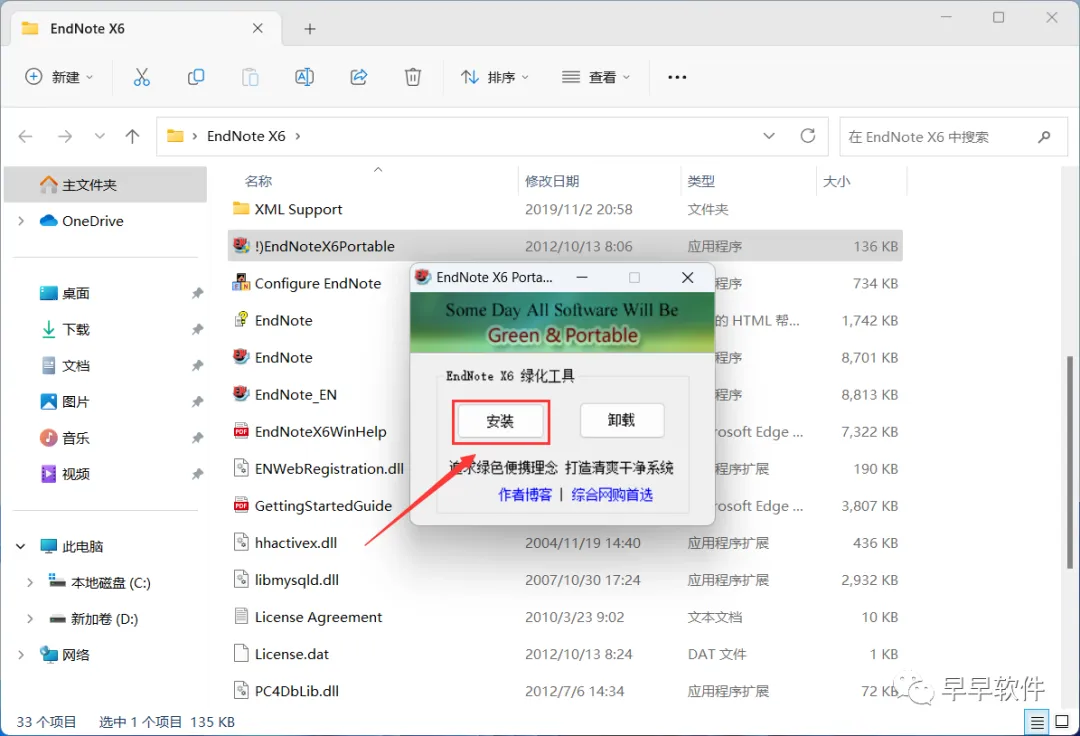
Task: Click the Delete trash icon
Action: point(413,77)
